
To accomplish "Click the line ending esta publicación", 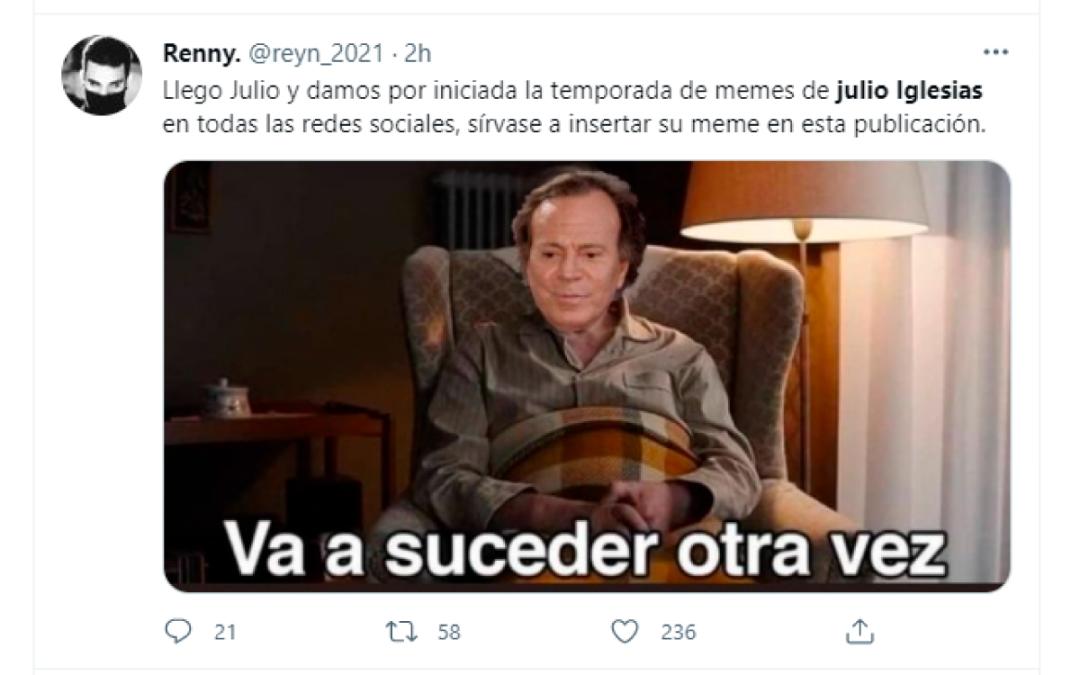I will (x=574, y=125).
